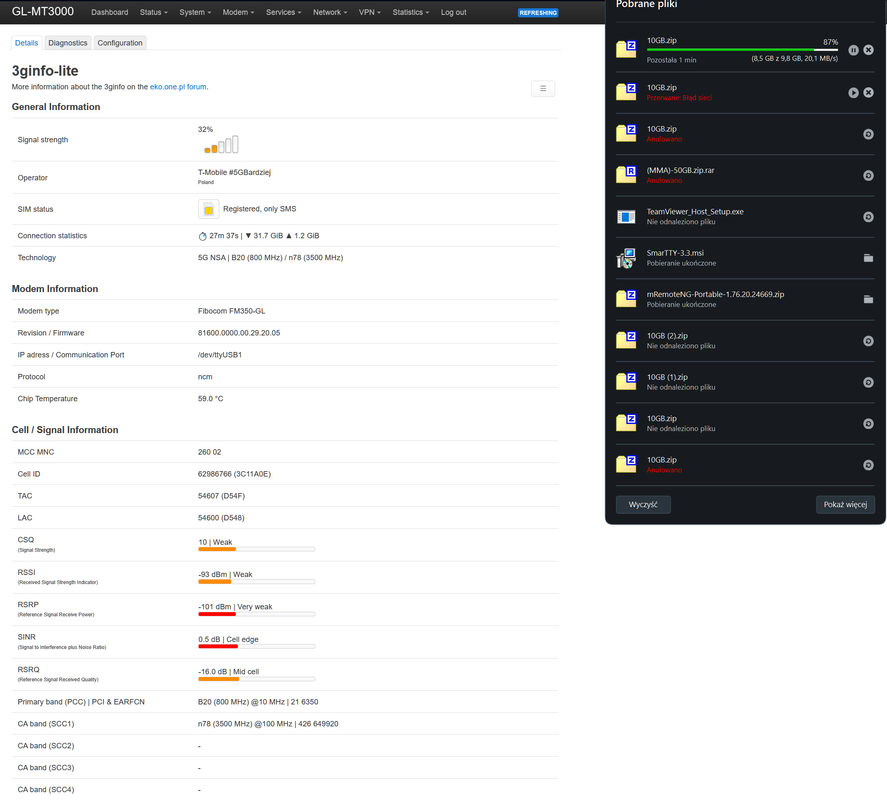Click the Pokaż więcej button

(845, 505)
